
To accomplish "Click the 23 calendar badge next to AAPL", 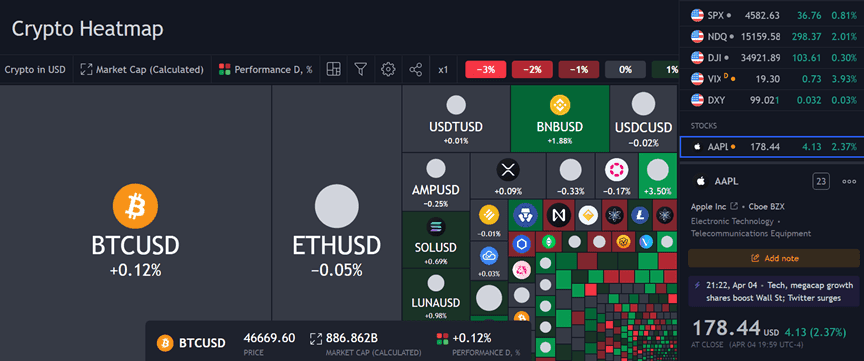I will [x=821, y=181].
